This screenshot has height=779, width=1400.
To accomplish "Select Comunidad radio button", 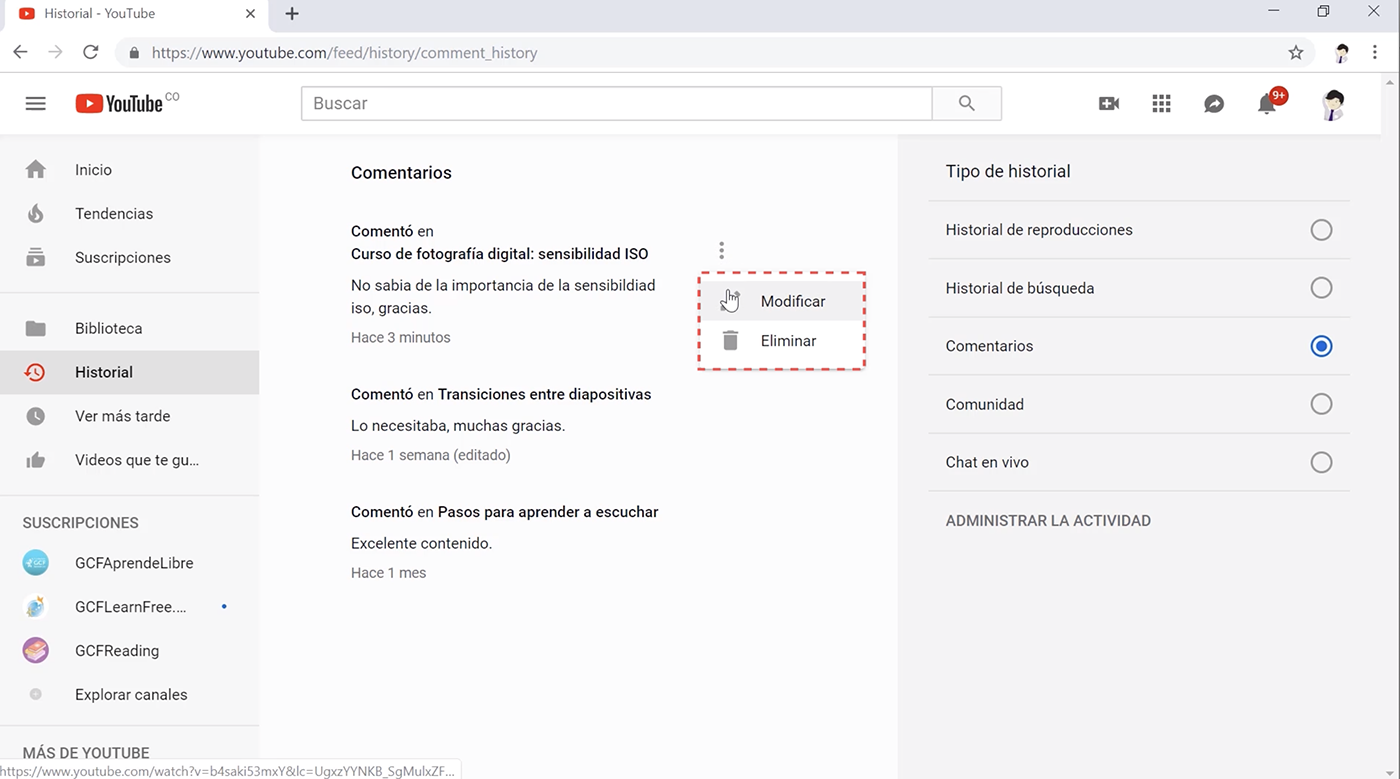I will tap(1321, 404).
